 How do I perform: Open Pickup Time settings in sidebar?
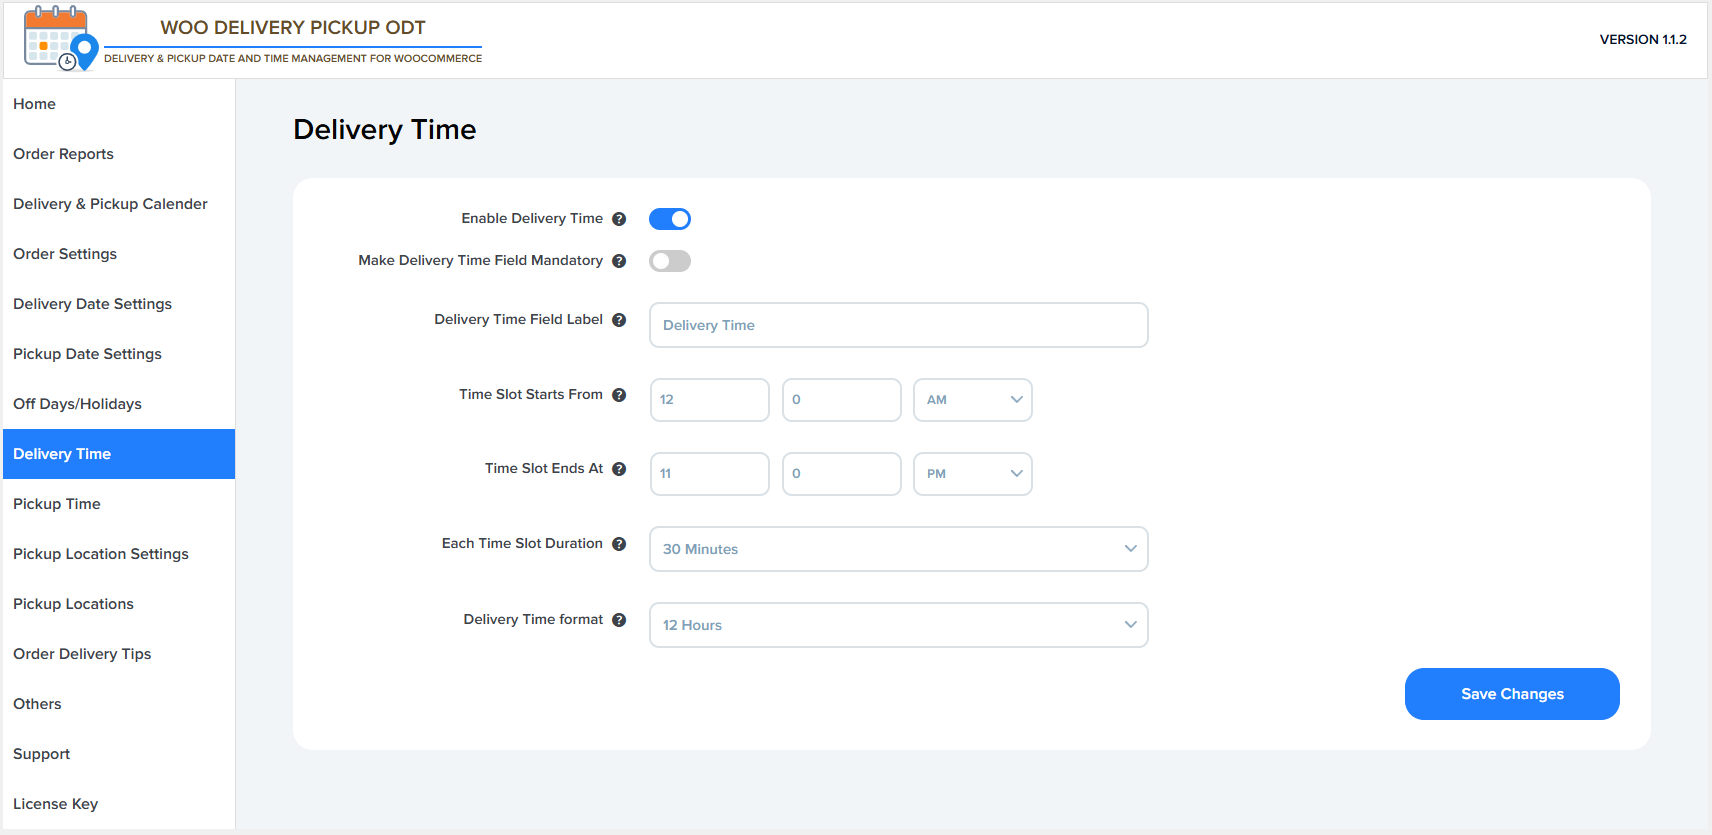point(57,504)
